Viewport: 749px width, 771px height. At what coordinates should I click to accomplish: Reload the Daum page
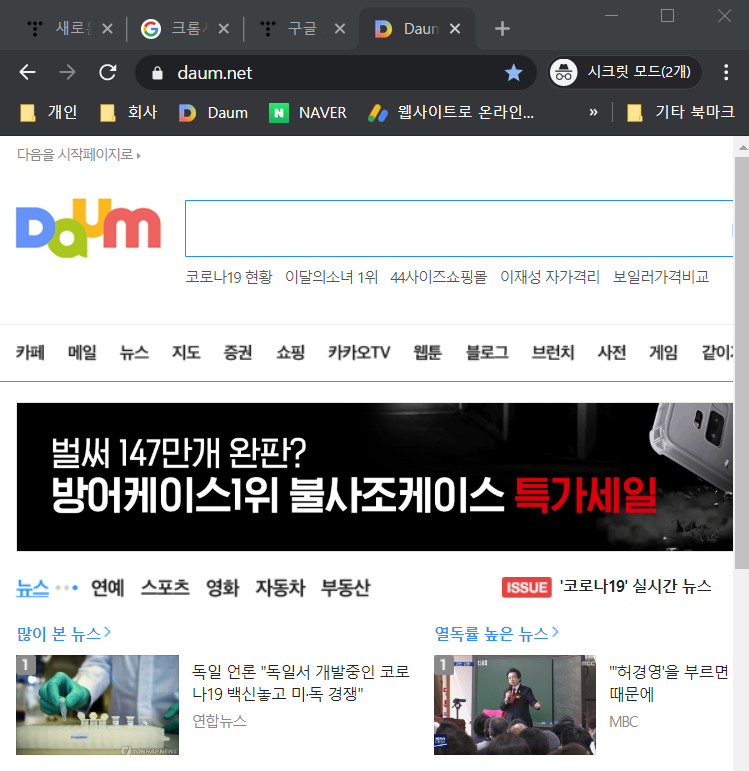click(108, 72)
